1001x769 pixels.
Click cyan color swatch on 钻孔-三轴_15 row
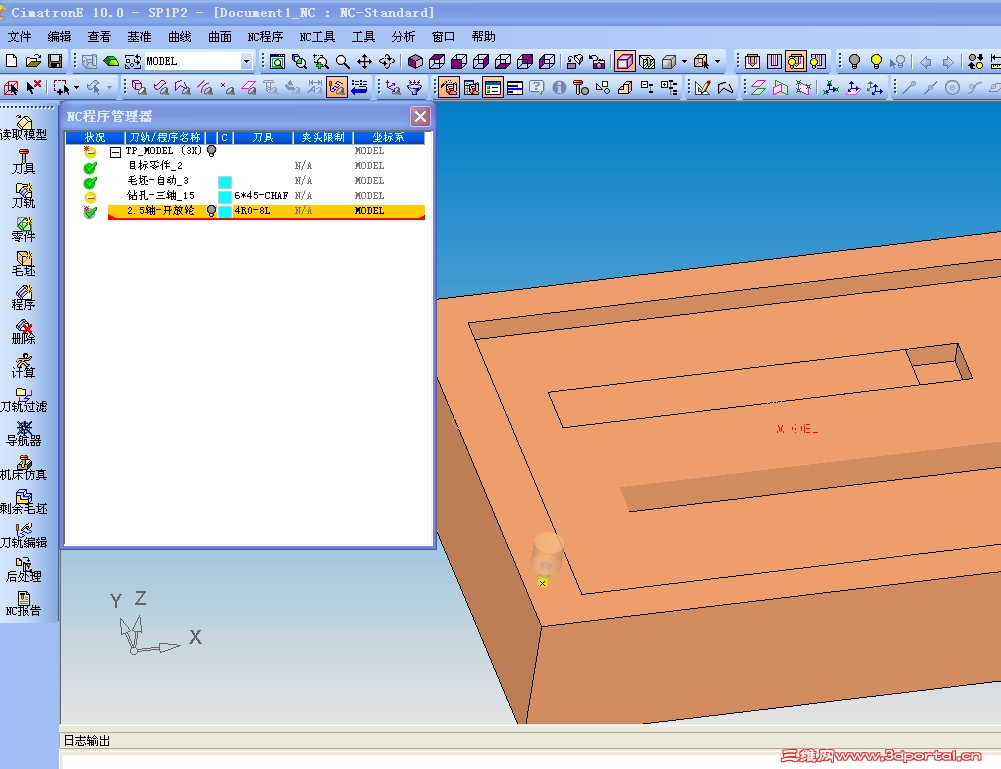225,196
